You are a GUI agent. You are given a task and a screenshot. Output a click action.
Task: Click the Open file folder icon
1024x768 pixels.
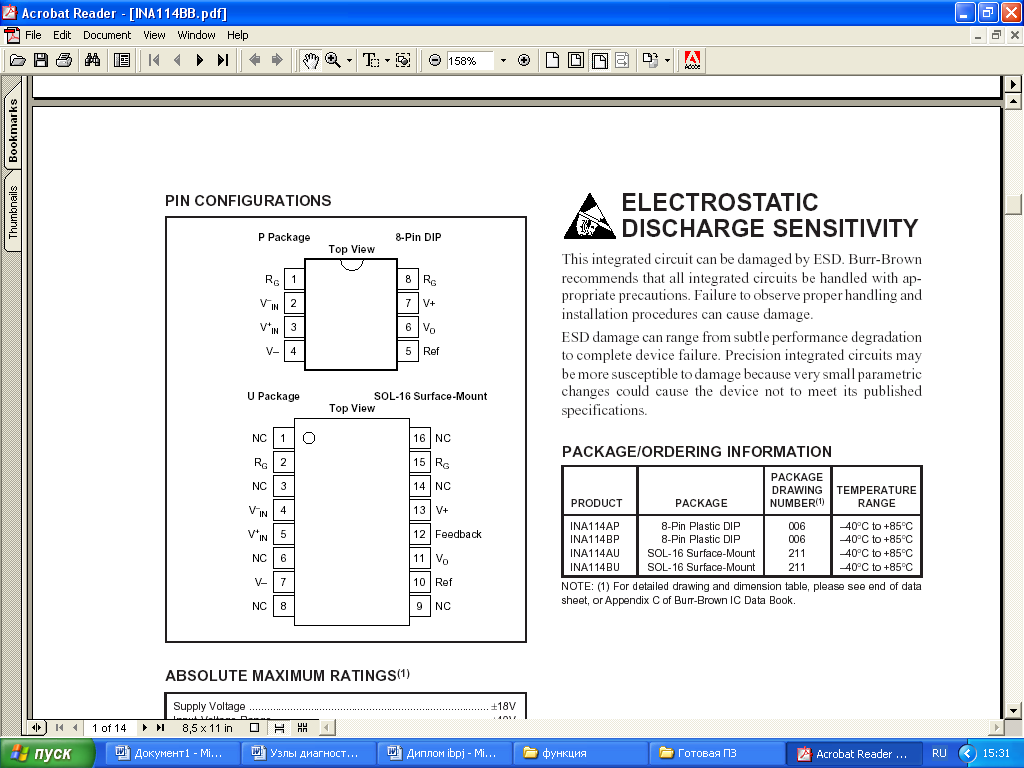point(18,61)
